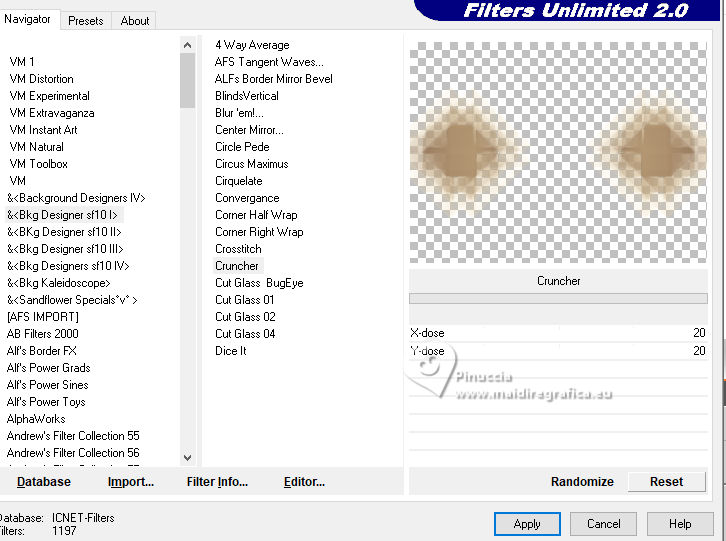Adjust the Y-dose slider
Screen dimensions: 726x541
point(558,351)
